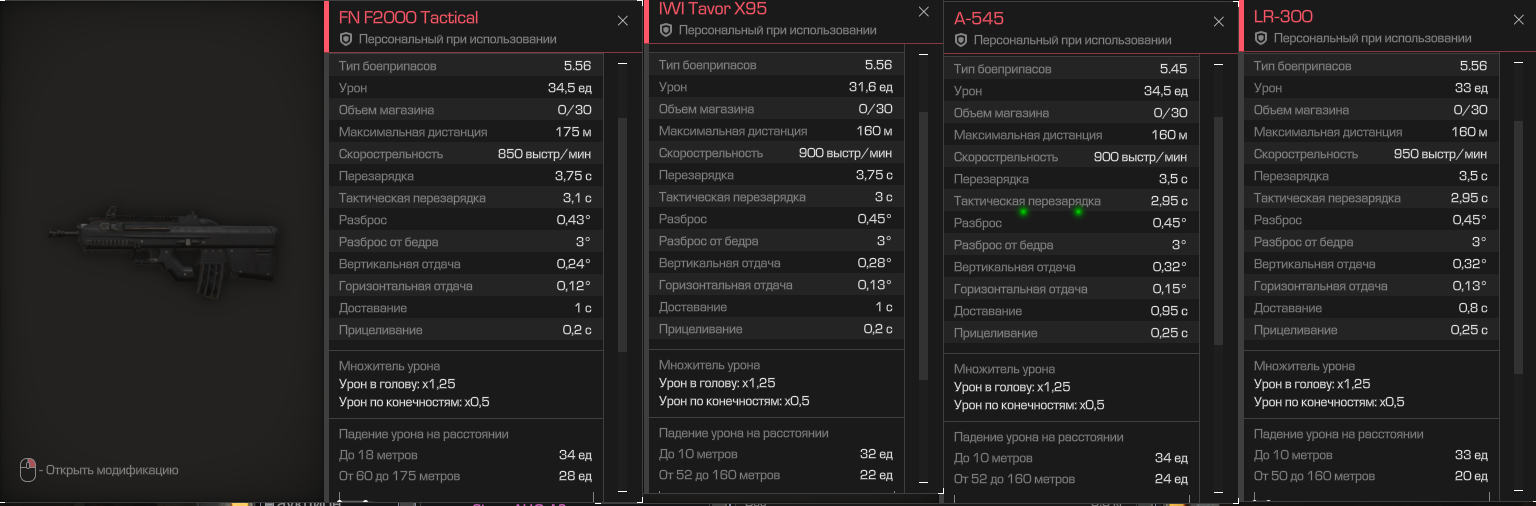Click Тактическая перезарядка 3,1 с in FN F2000 panel
This screenshot has height=506, width=1536.
(465, 198)
